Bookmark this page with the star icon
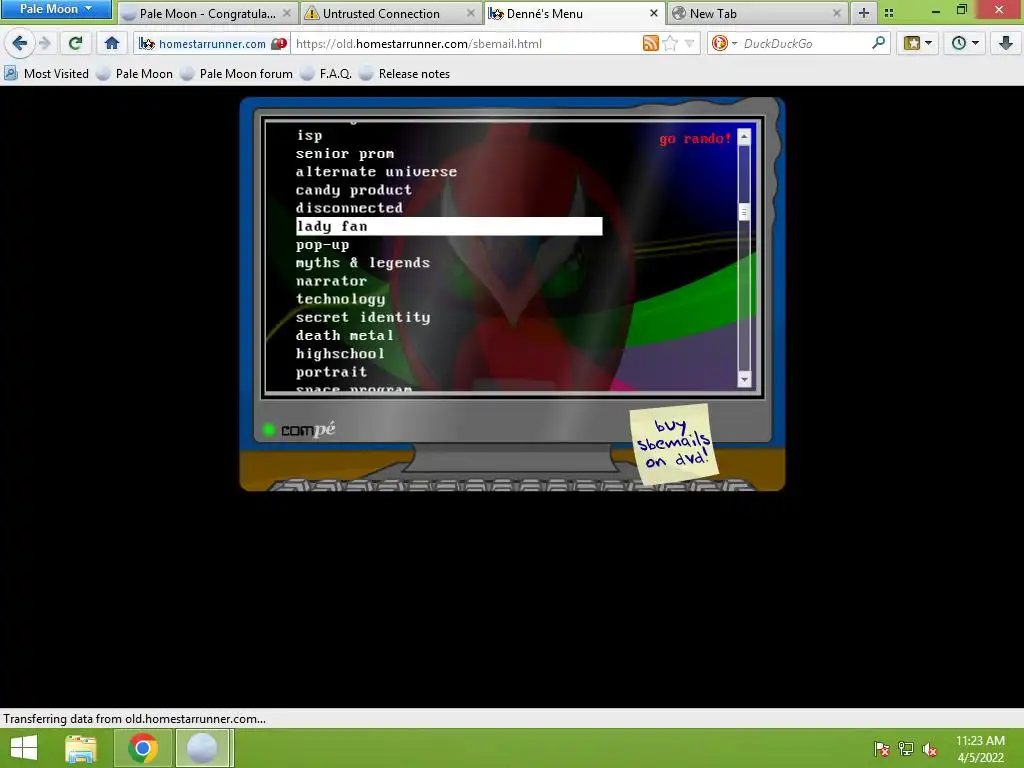The image size is (1024, 768). click(670, 44)
